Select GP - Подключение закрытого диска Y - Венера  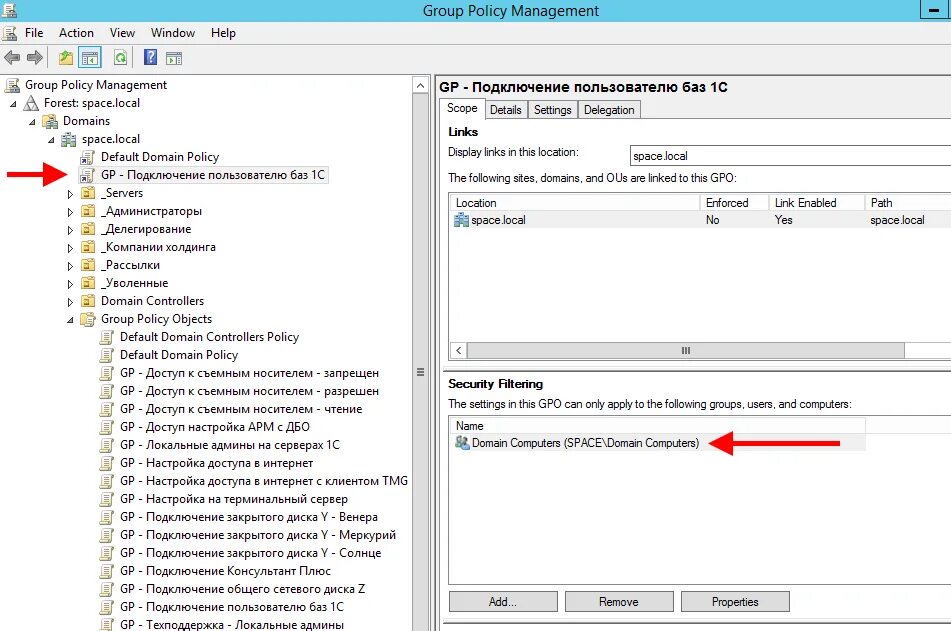coord(249,517)
